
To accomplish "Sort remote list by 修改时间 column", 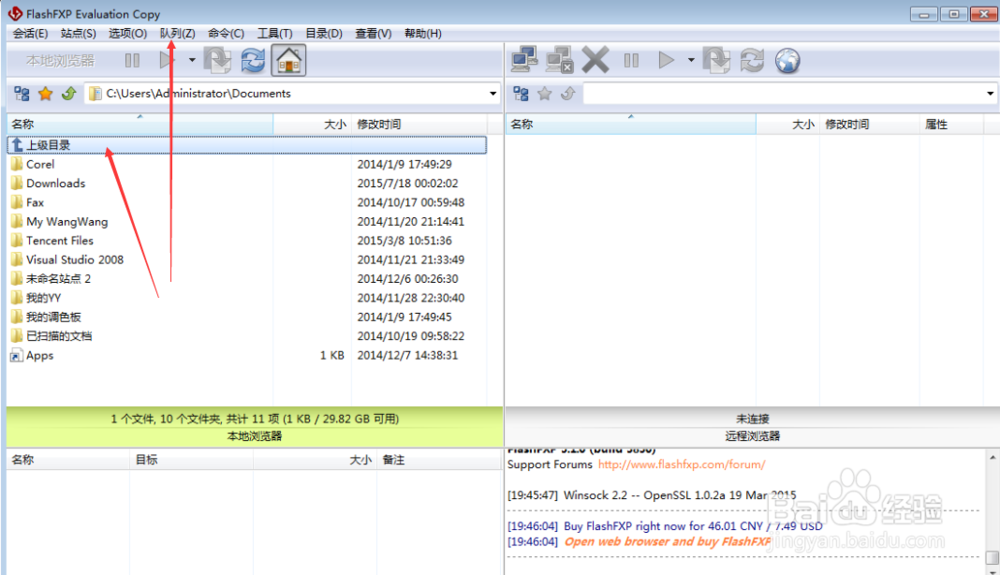I will pos(869,124).
